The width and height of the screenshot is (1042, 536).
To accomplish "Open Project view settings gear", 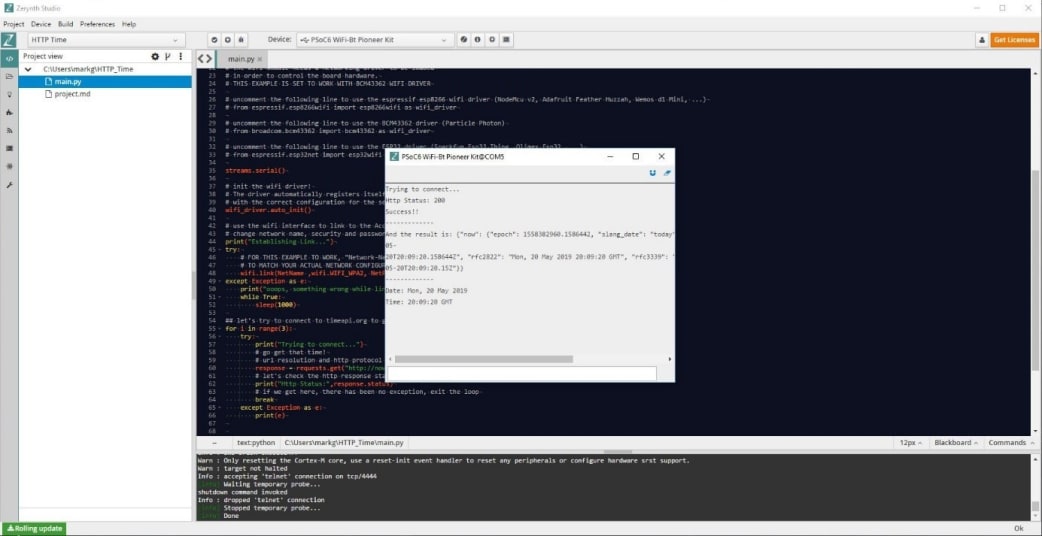I will tap(155, 56).
